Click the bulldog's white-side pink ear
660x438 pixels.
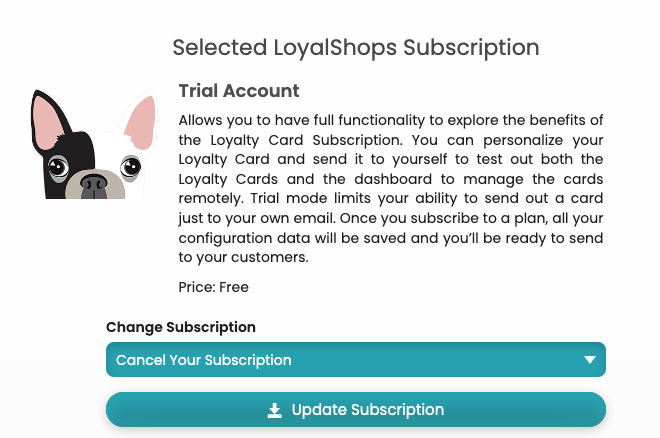click(141, 122)
